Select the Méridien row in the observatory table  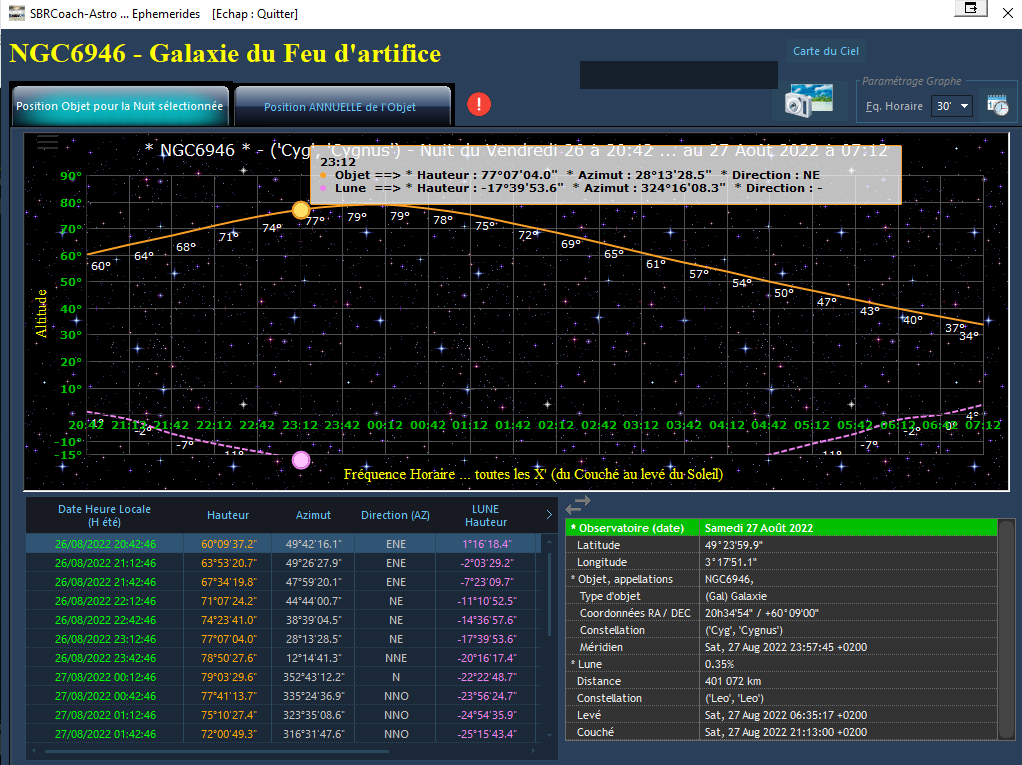tap(781, 647)
